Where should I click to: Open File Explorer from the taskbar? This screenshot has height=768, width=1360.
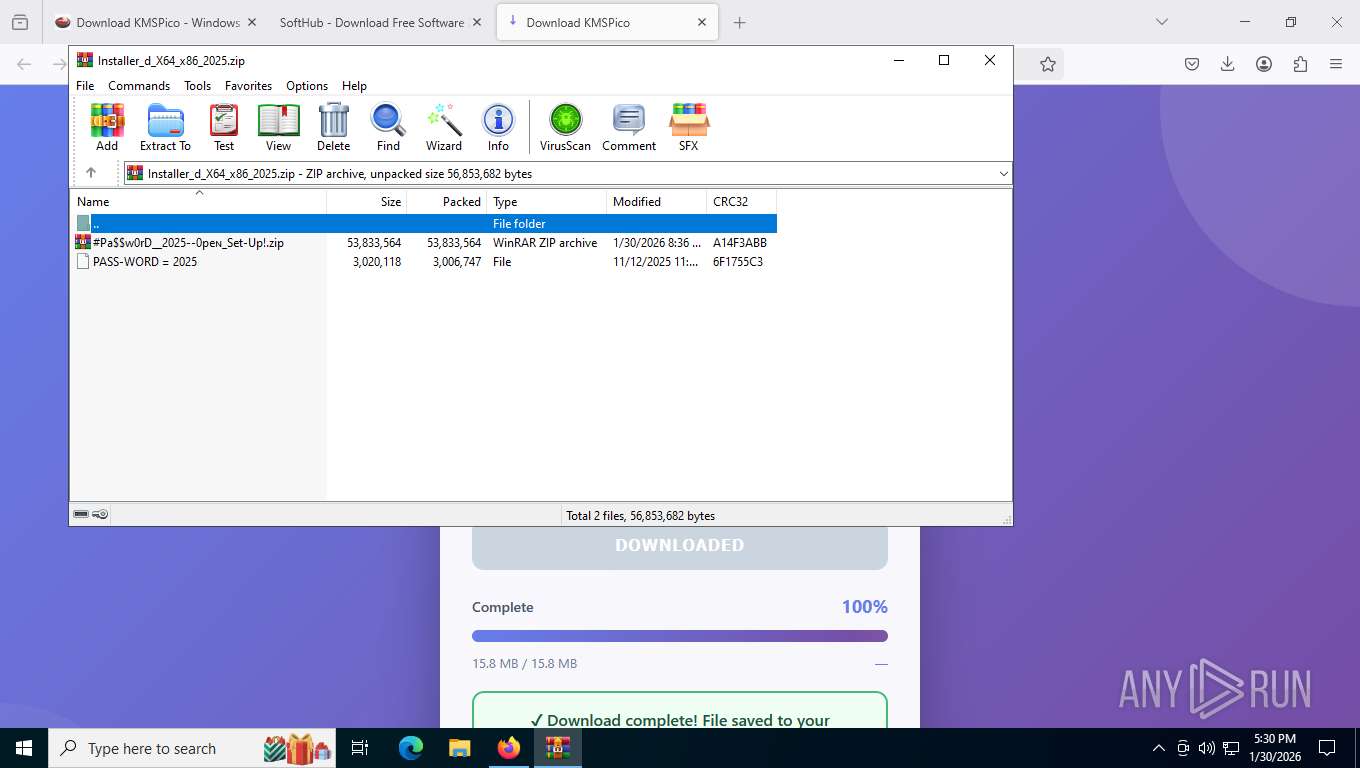point(459,748)
